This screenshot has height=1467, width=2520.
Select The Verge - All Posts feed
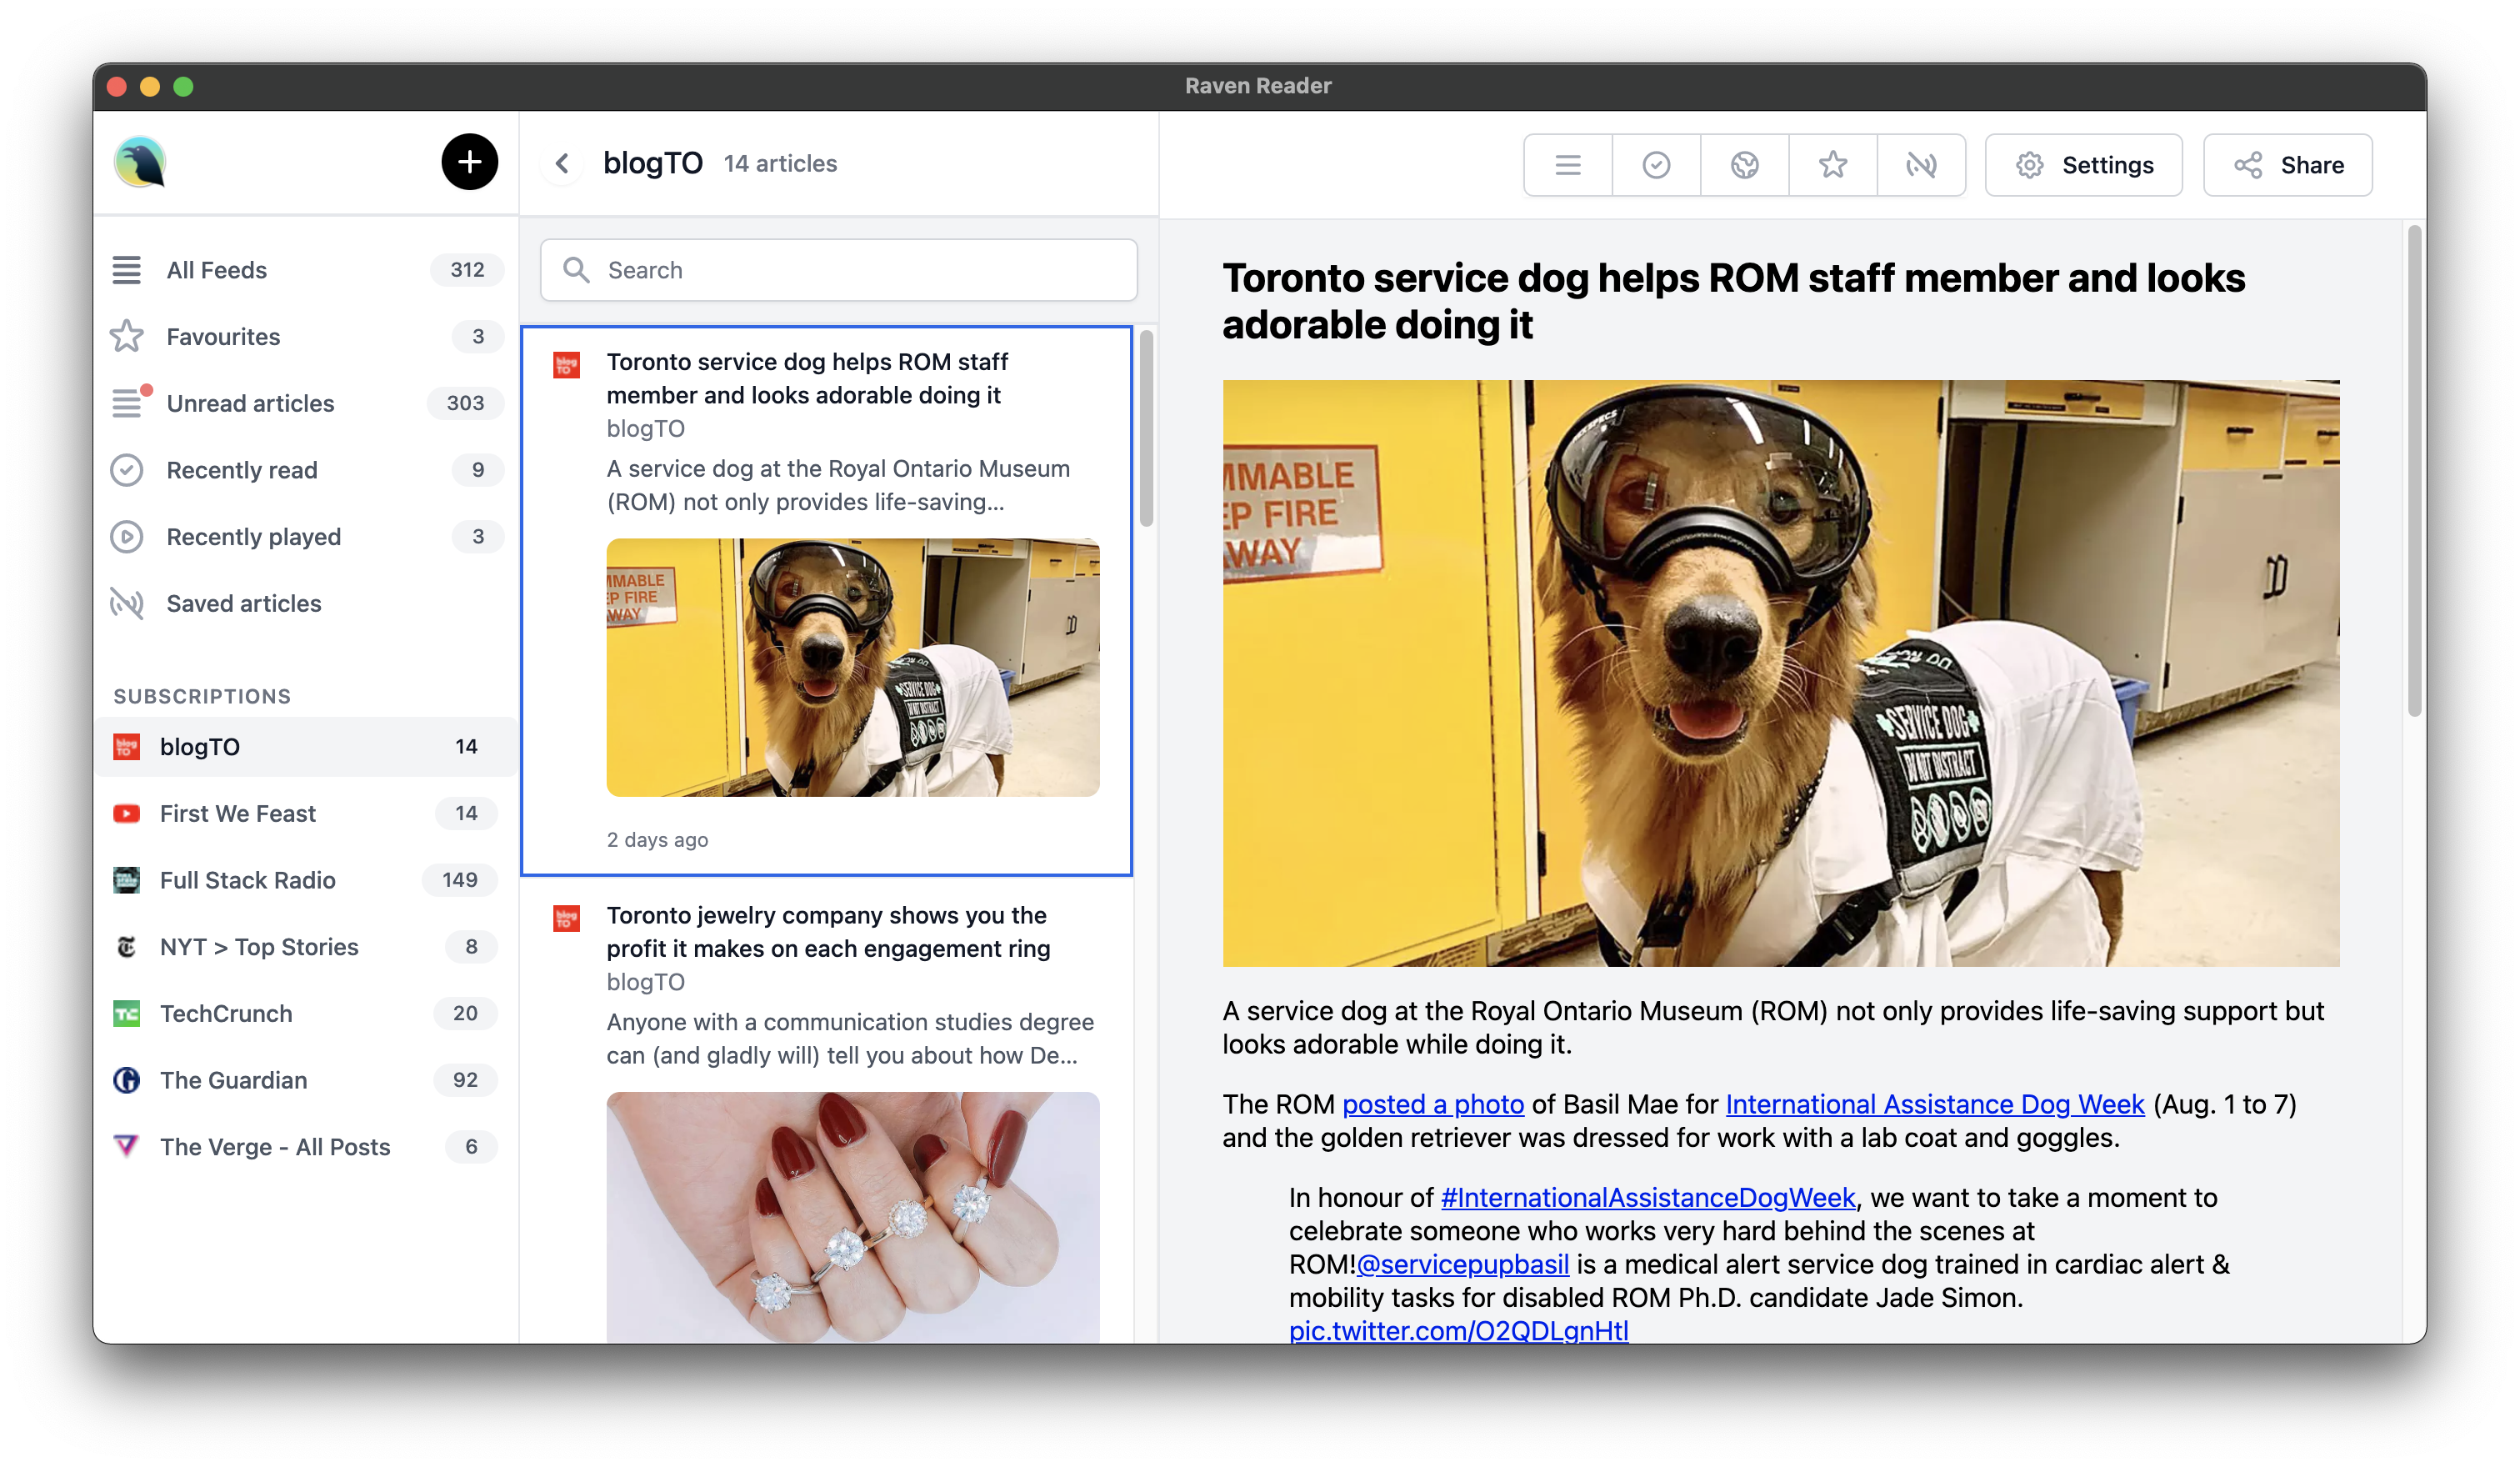coord(275,1146)
